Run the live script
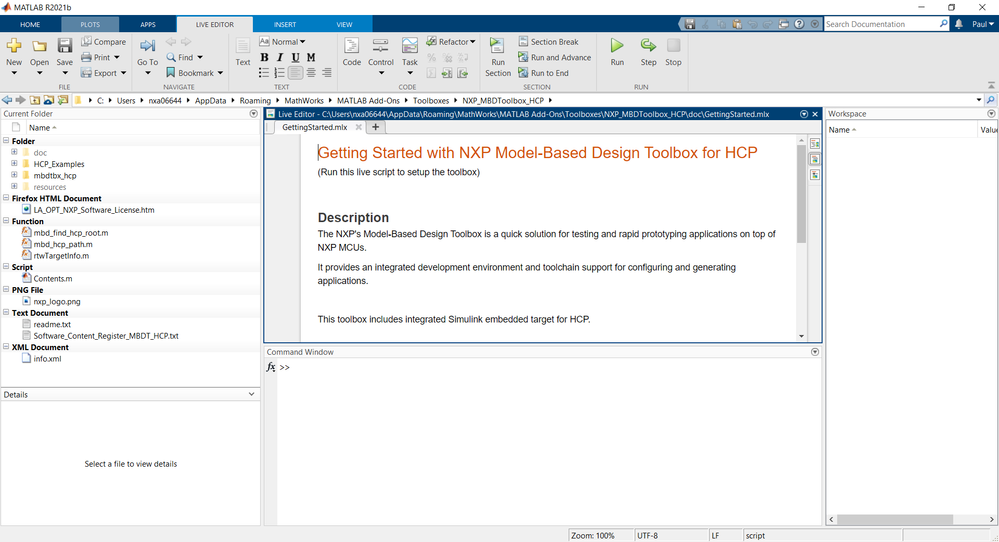This screenshot has height=542, width=999. pyautogui.click(x=617, y=52)
